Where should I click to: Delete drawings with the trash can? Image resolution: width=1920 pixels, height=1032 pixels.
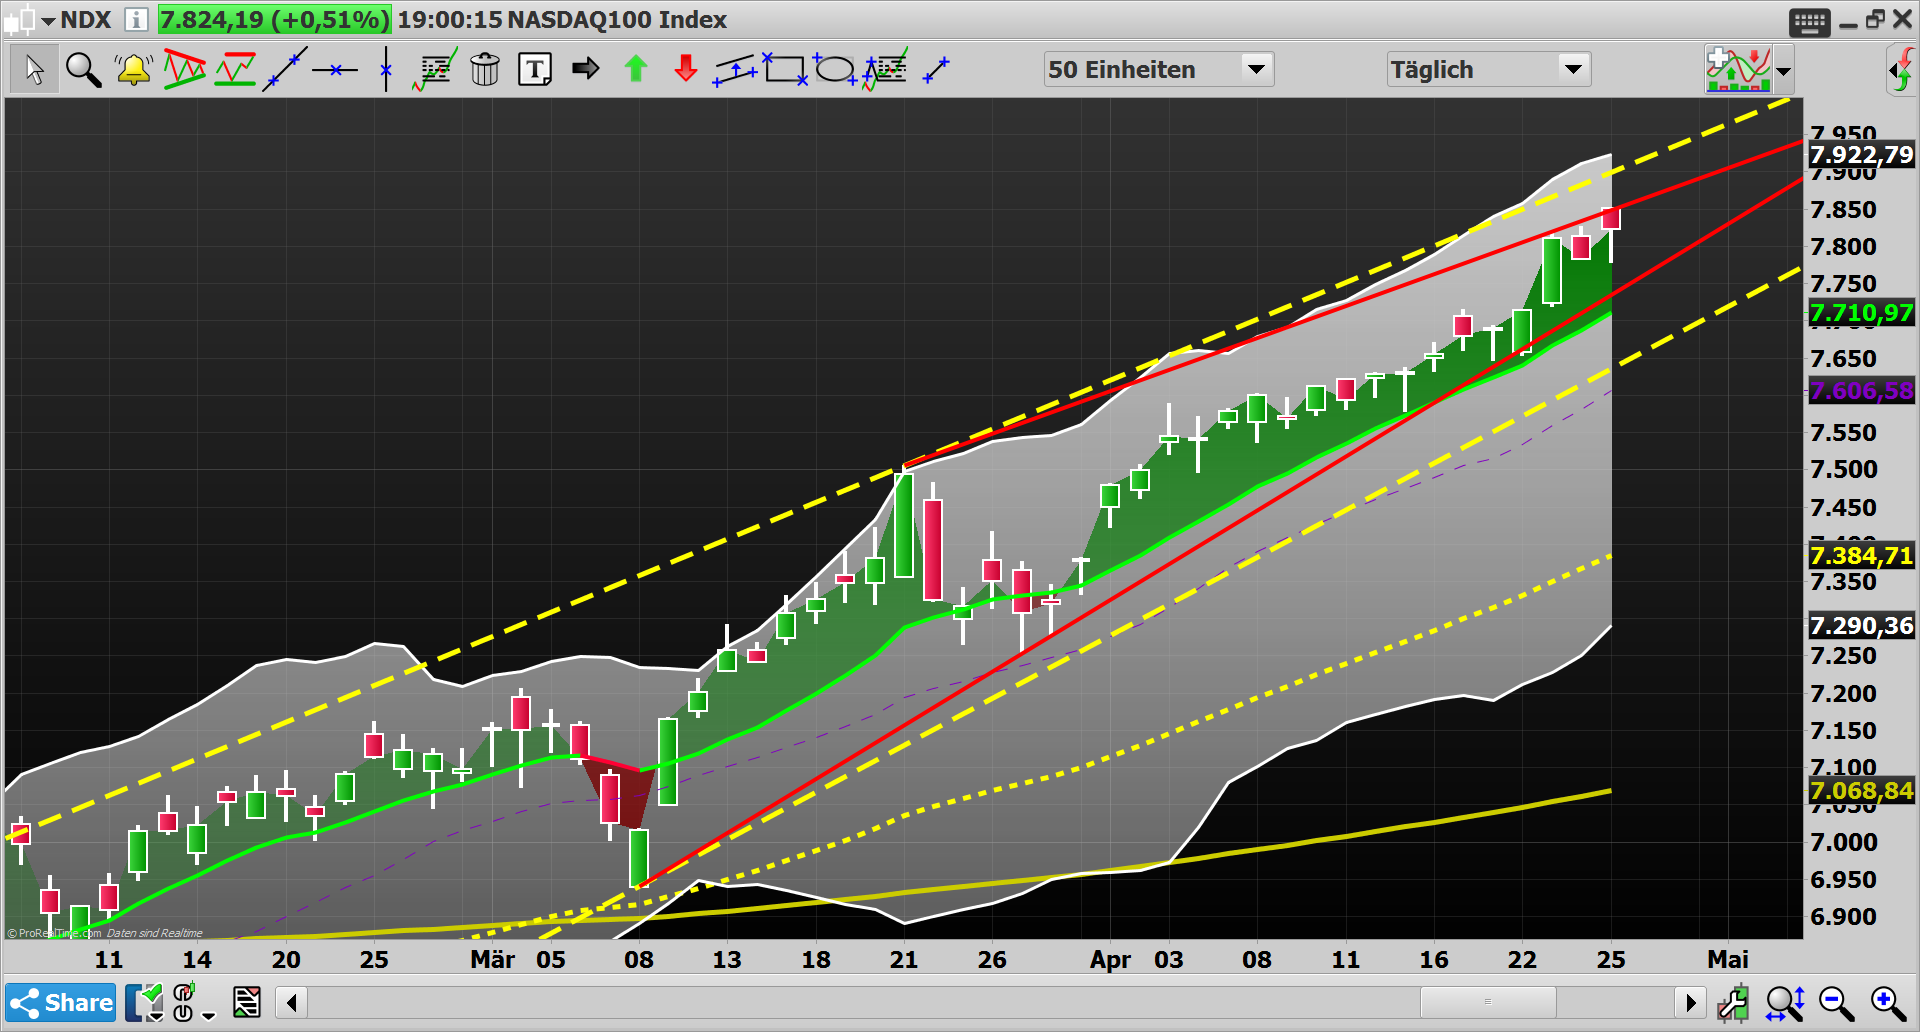pyautogui.click(x=485, y=69)
